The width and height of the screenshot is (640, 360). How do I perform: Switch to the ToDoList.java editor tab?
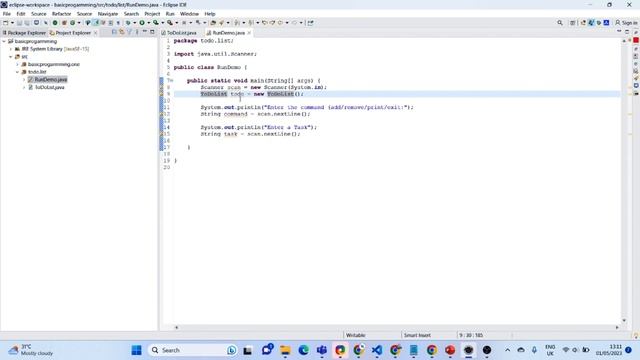click(x=179, y=33)
